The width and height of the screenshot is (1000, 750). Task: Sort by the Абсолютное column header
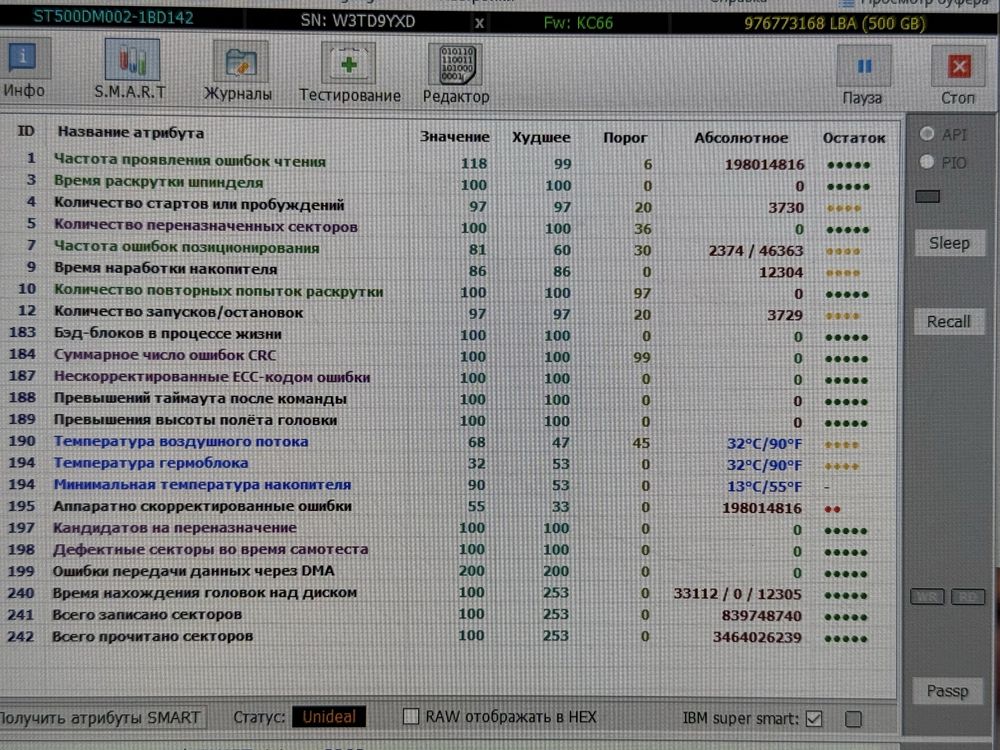click(x=741, y=138)
